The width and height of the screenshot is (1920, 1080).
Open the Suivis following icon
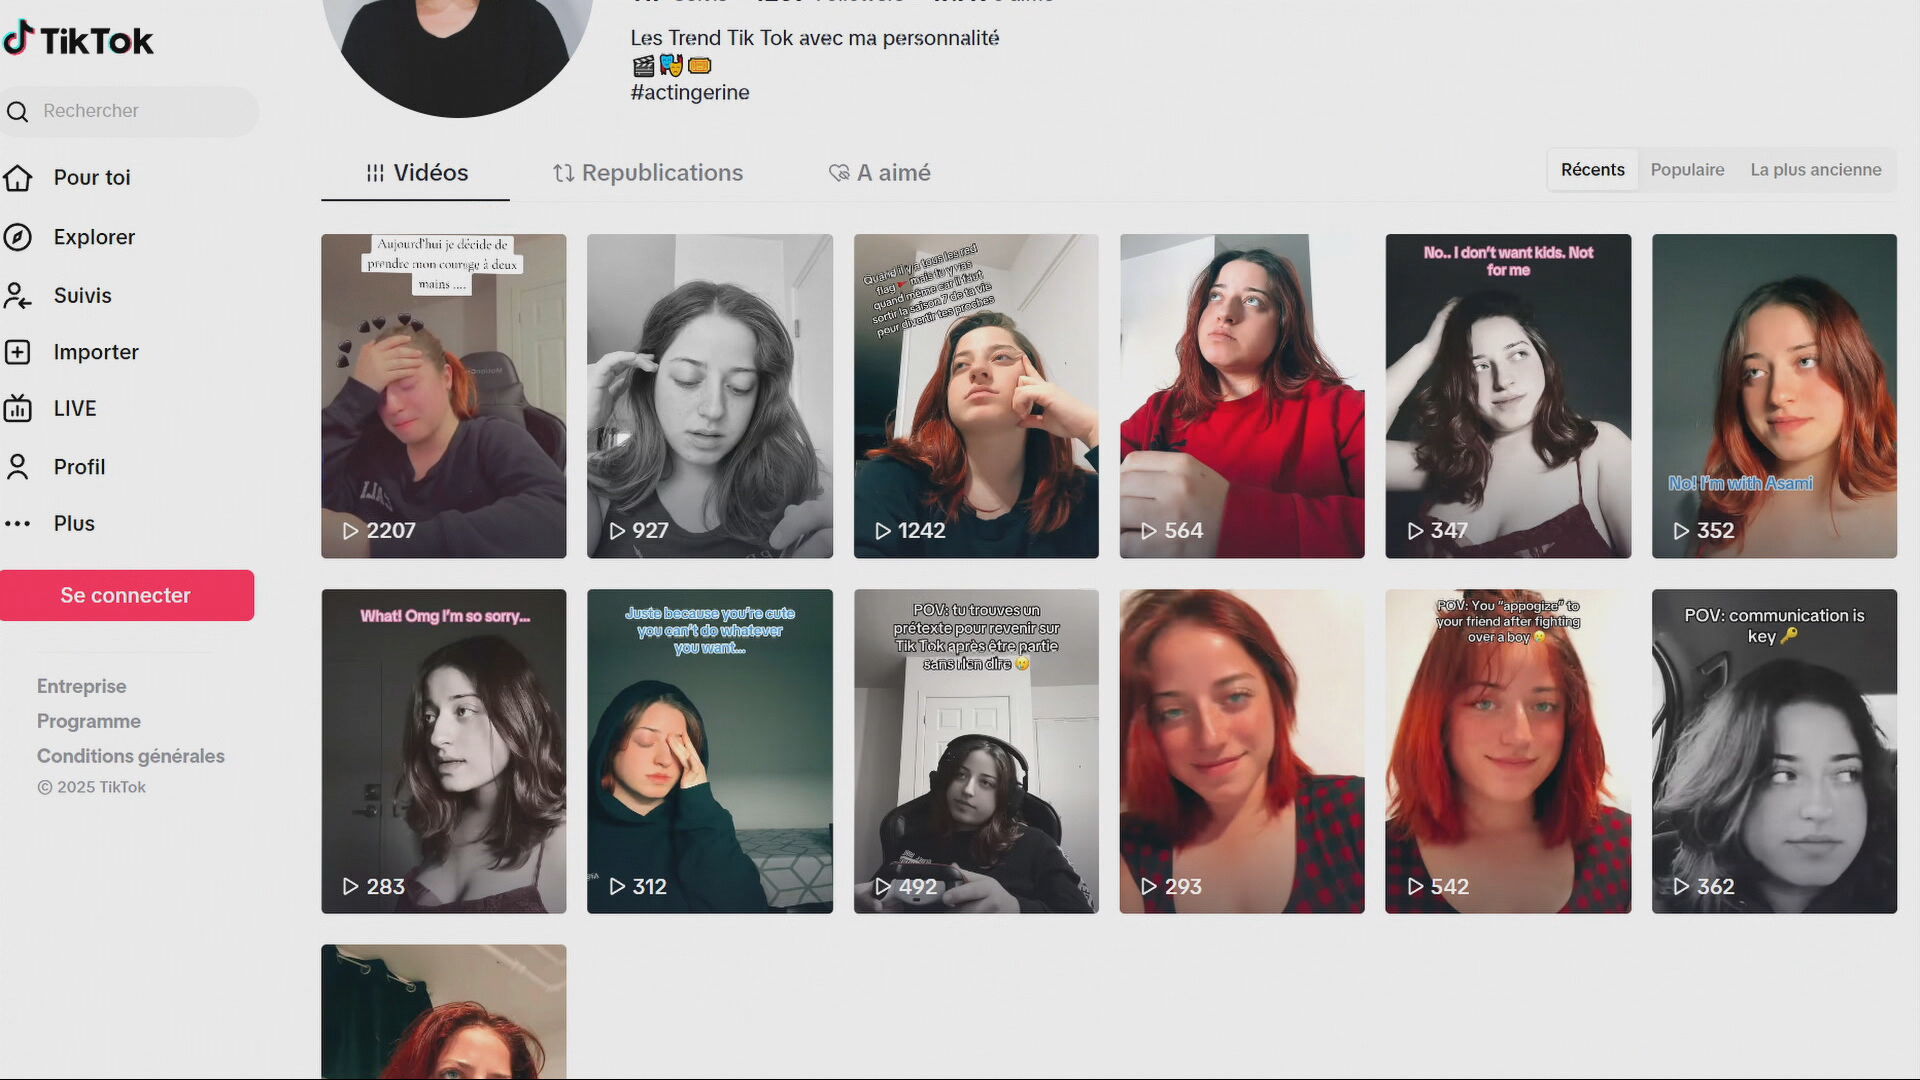17,295
